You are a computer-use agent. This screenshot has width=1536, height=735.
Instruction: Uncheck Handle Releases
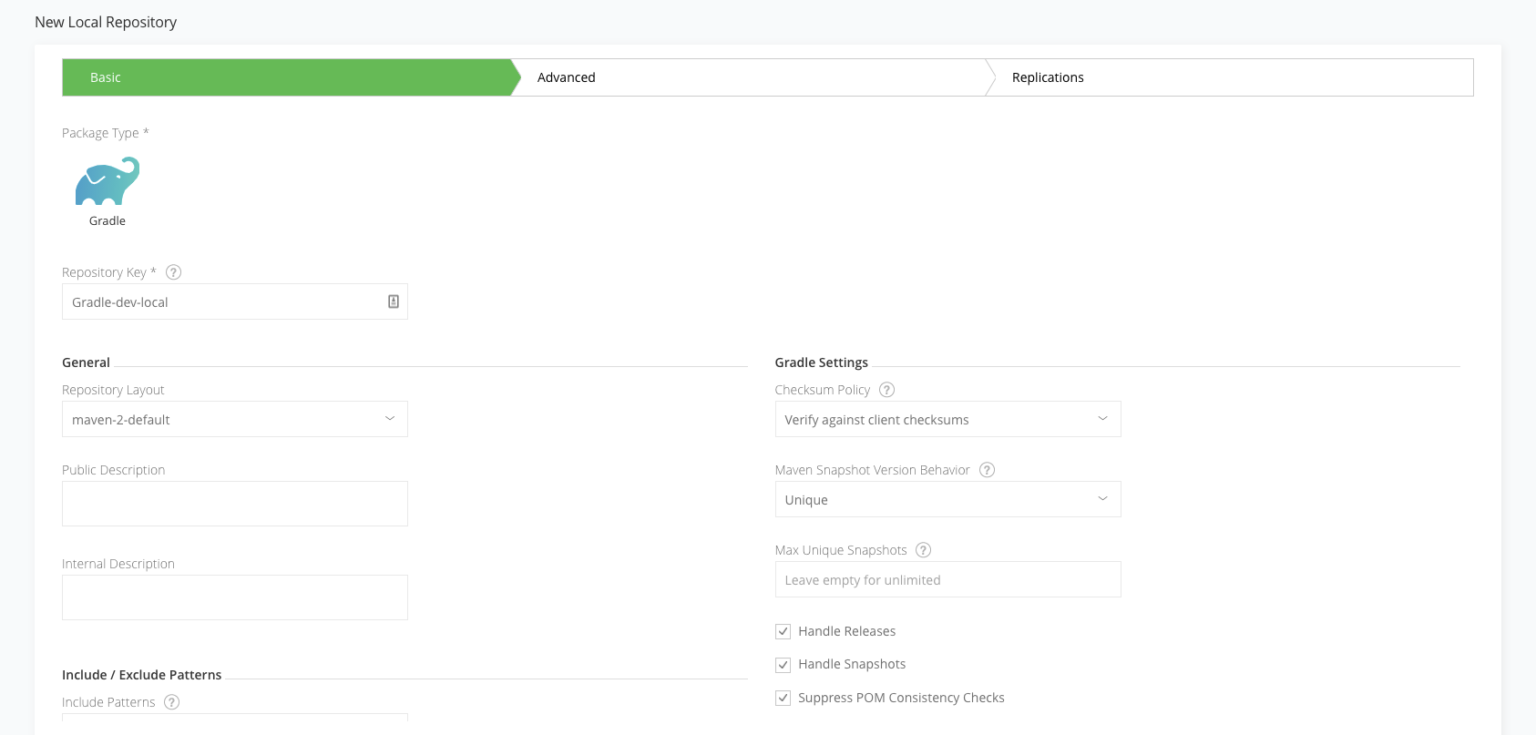tap(782, 630)
